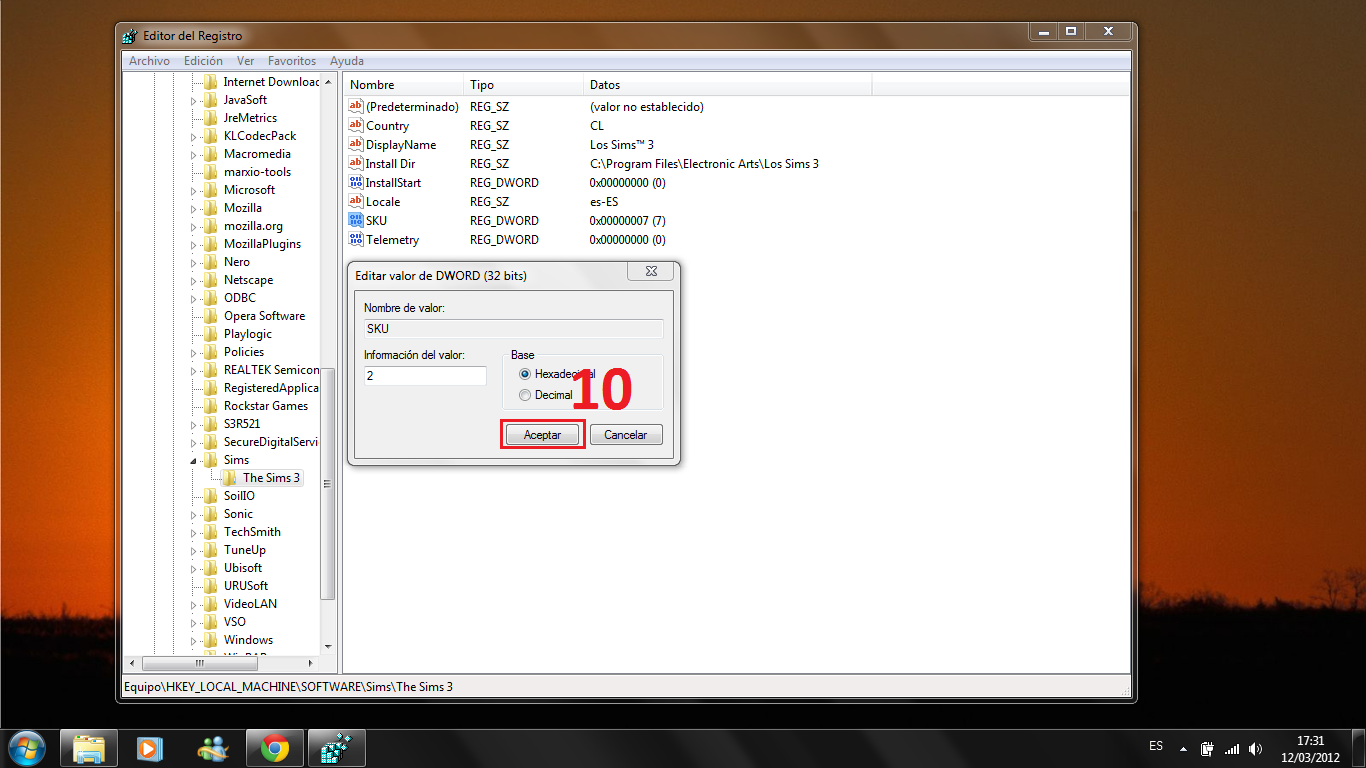Select the Hexadecimal base option

pyautogui.click(x=525, y=374)
